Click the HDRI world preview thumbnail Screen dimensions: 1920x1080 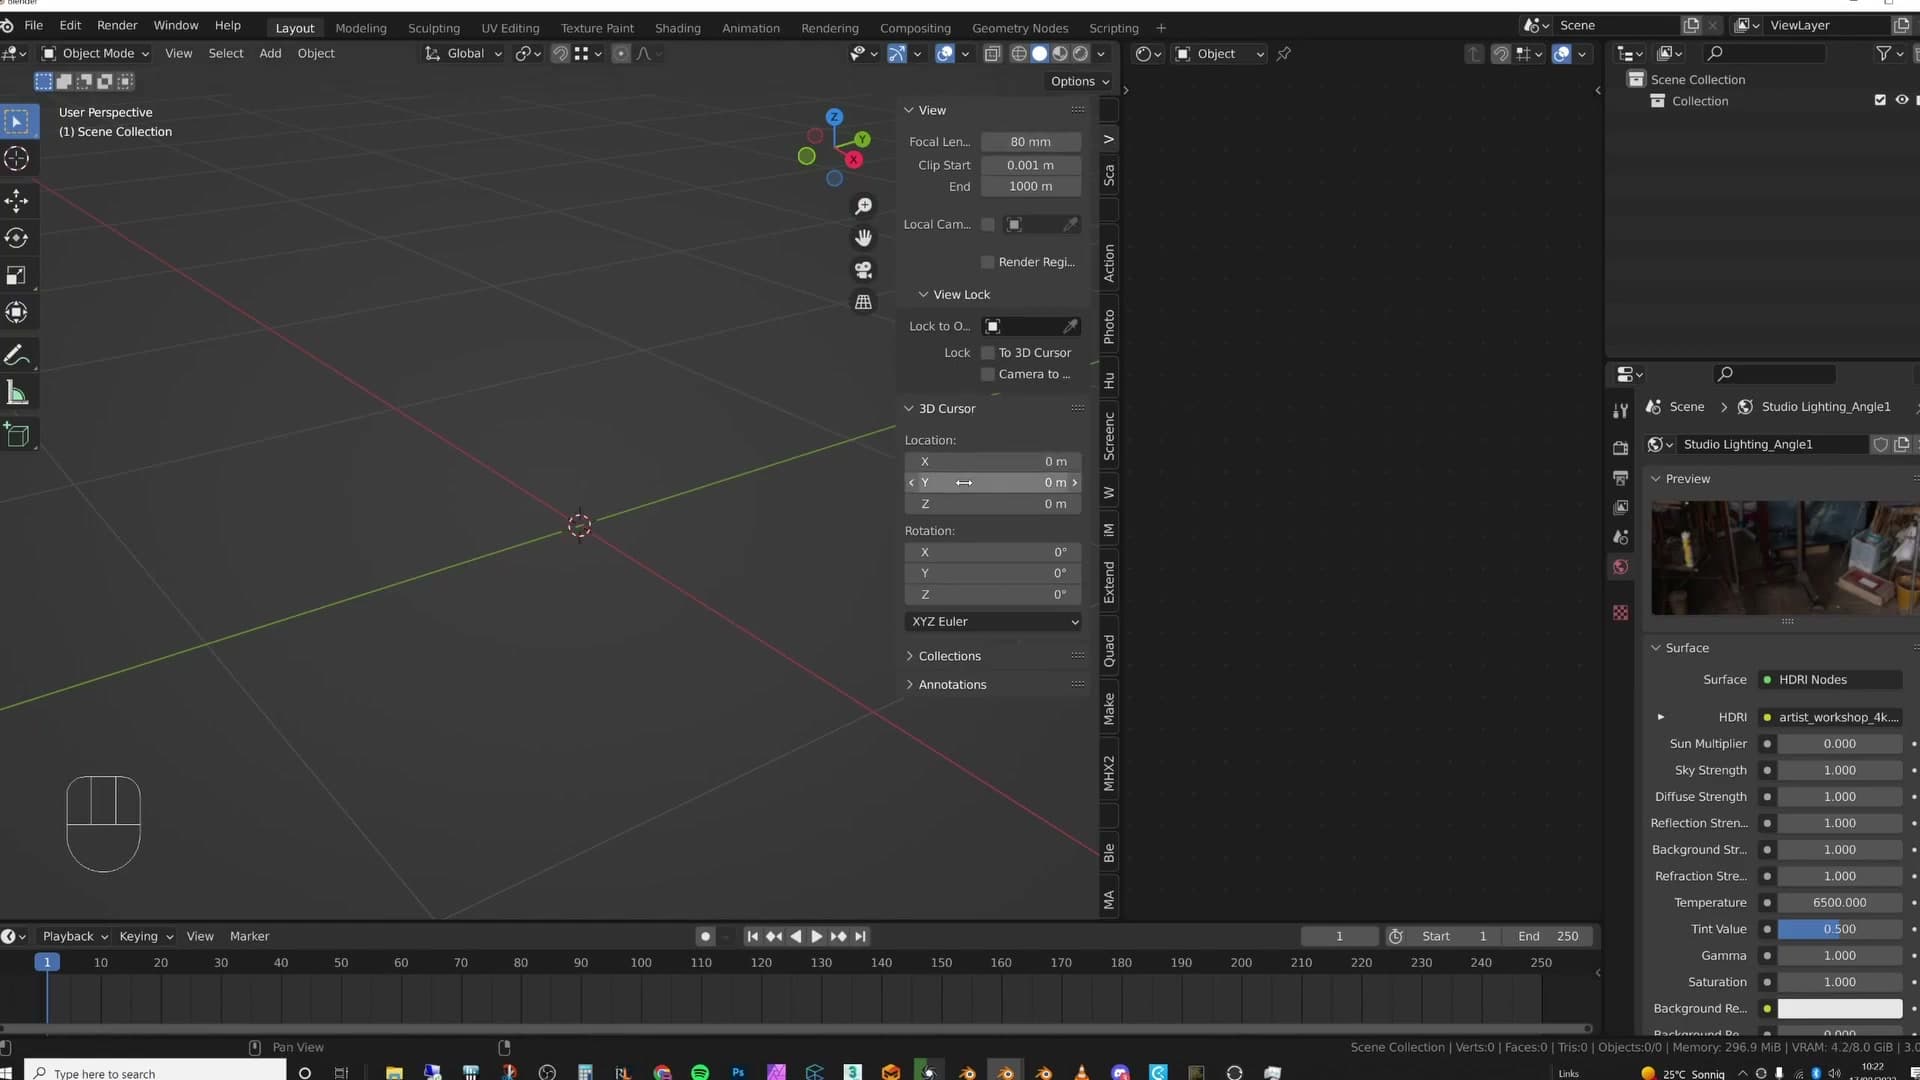coord(1784,558)
